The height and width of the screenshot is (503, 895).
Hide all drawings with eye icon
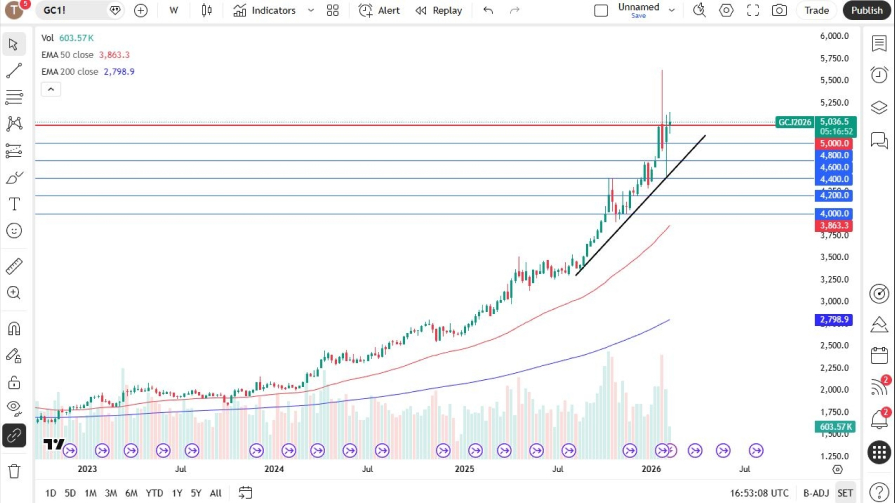[14, 407]
